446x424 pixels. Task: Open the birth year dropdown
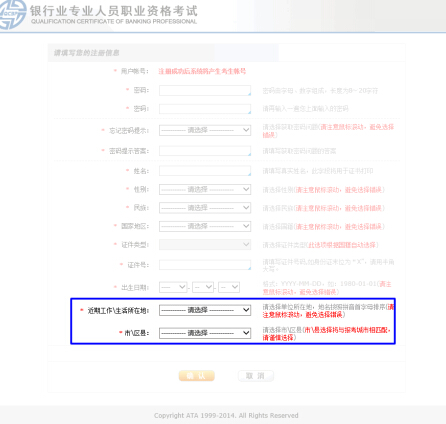pos(173,287)
